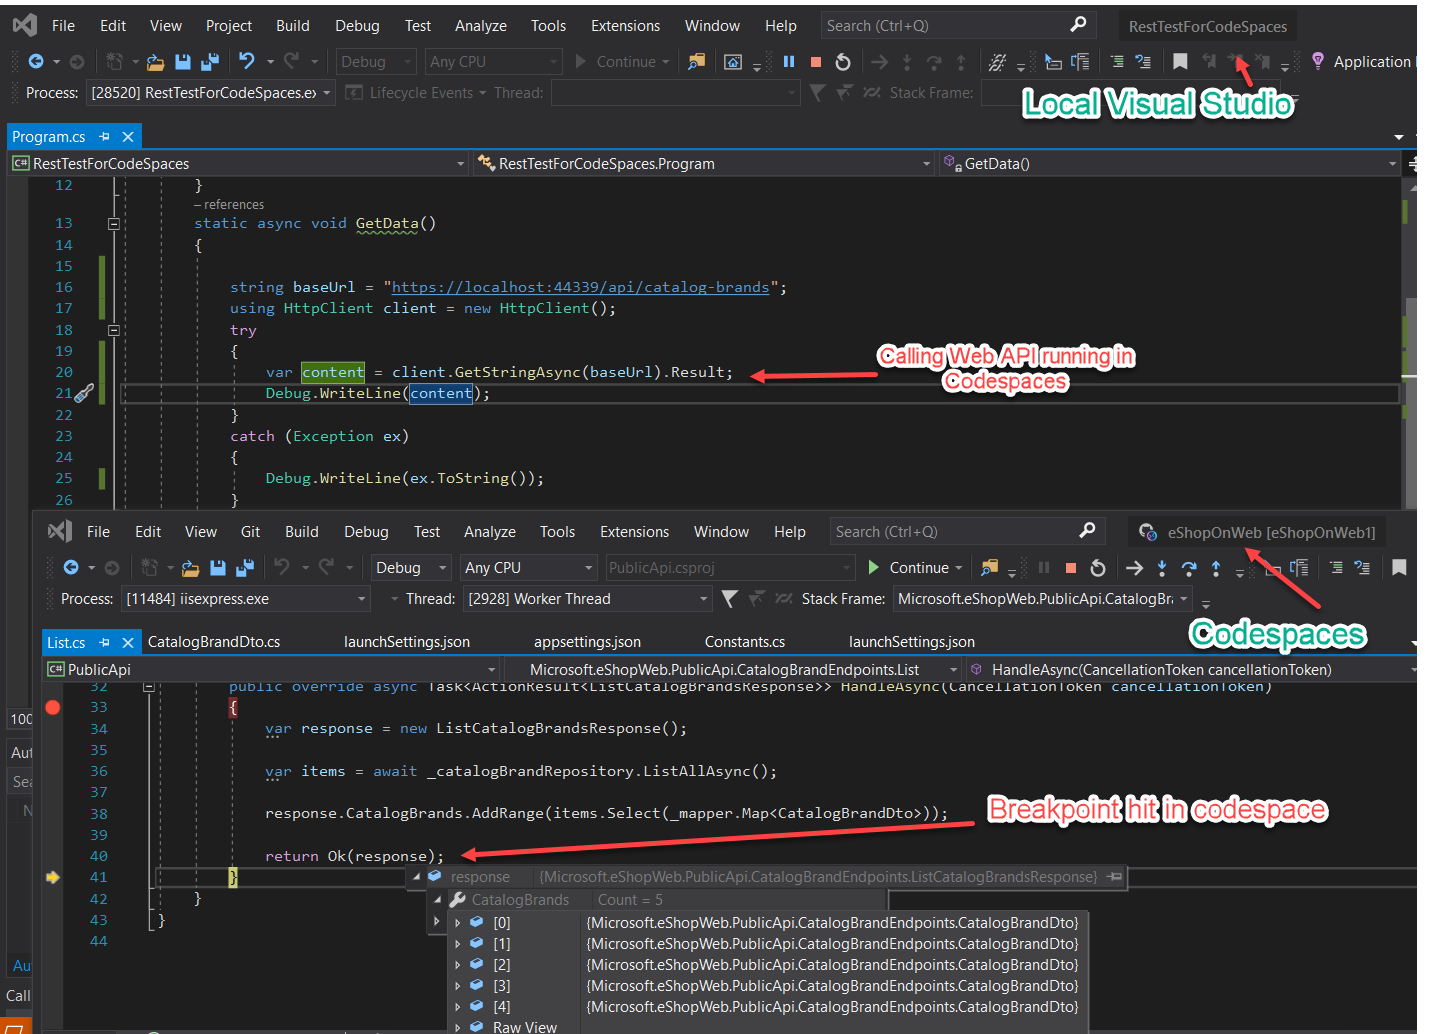This screenshot has height=1034, width=1432.
Task: Click 'Count = 5' value in data tip
Action: (630, 900)
